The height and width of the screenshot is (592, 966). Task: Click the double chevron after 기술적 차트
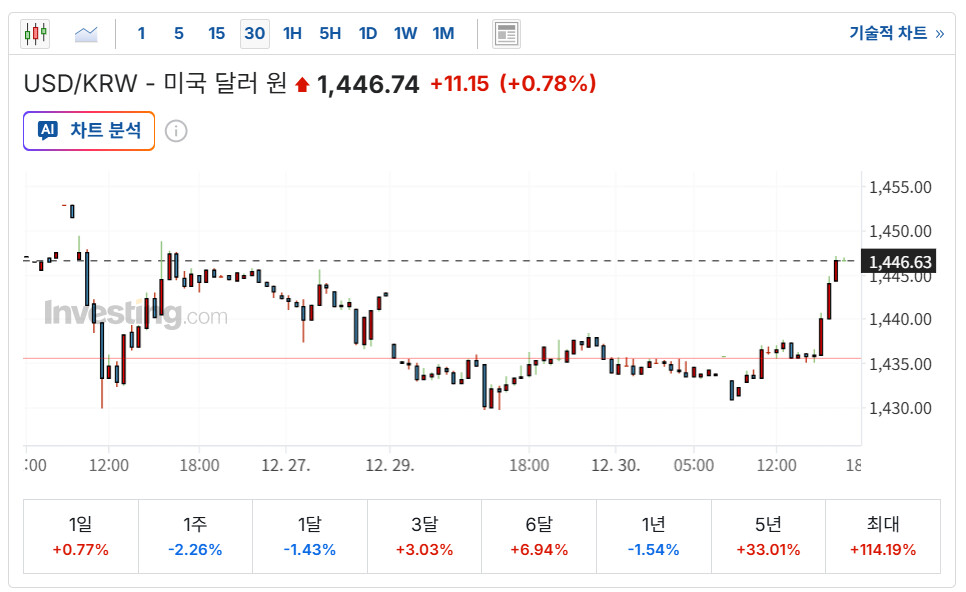click(x=939, y=33)
